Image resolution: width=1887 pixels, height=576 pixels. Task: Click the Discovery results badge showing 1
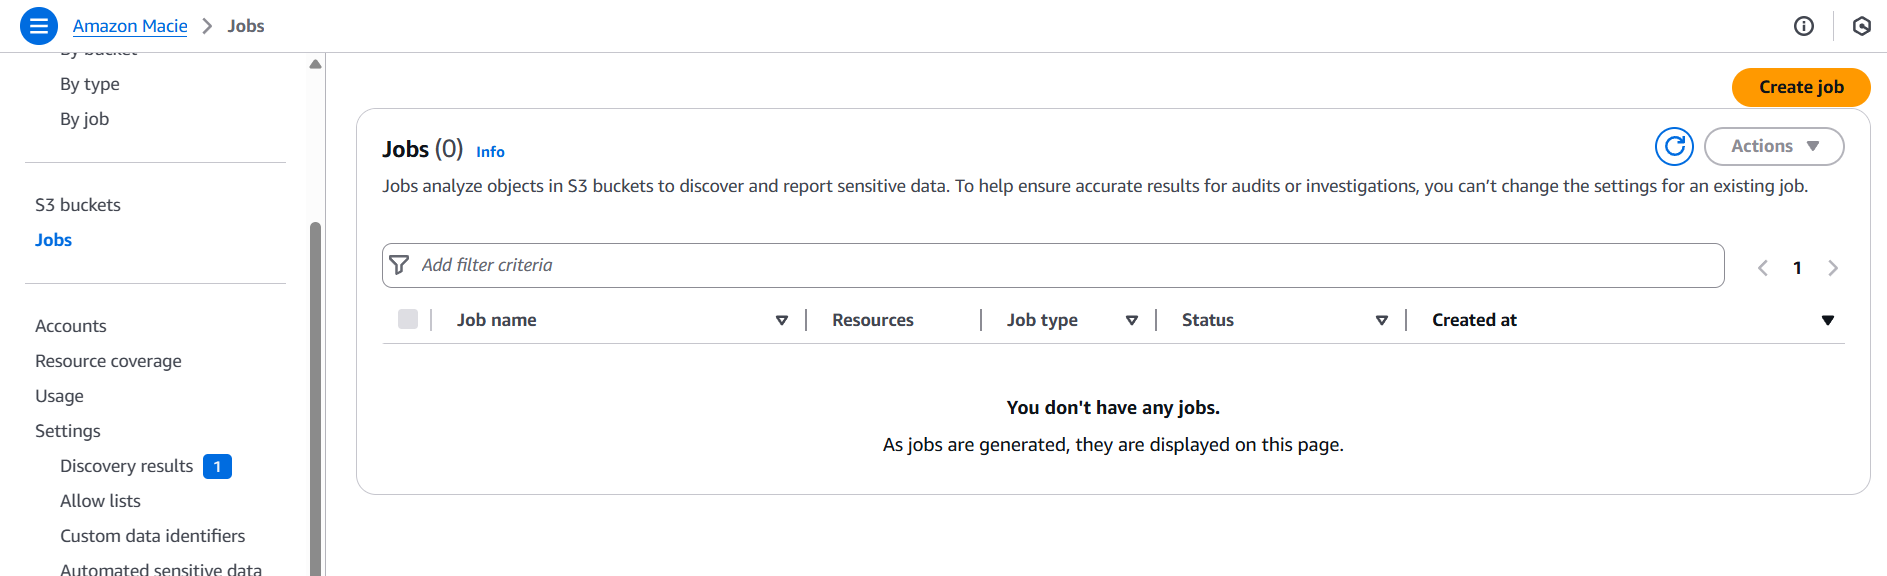[x=217, y=466]
